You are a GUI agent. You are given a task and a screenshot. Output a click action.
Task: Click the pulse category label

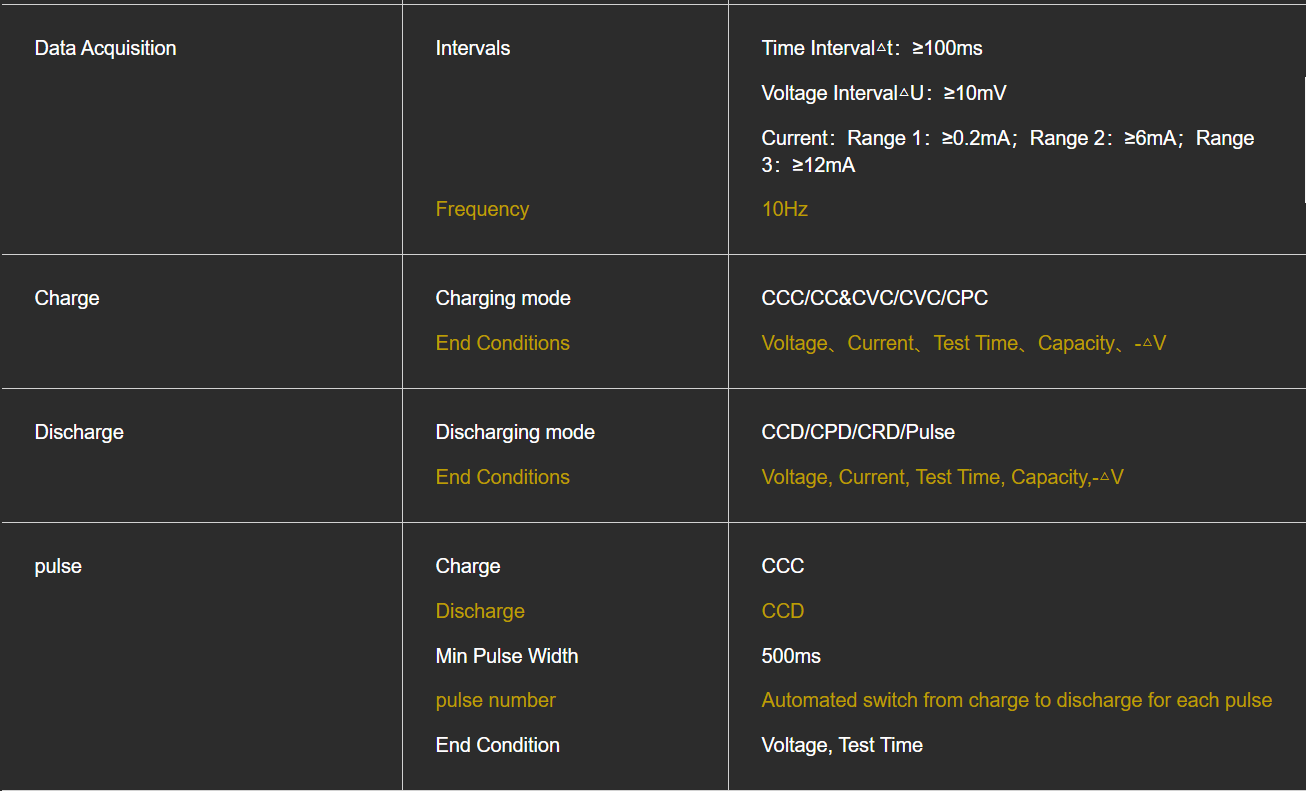click(58, 566)
